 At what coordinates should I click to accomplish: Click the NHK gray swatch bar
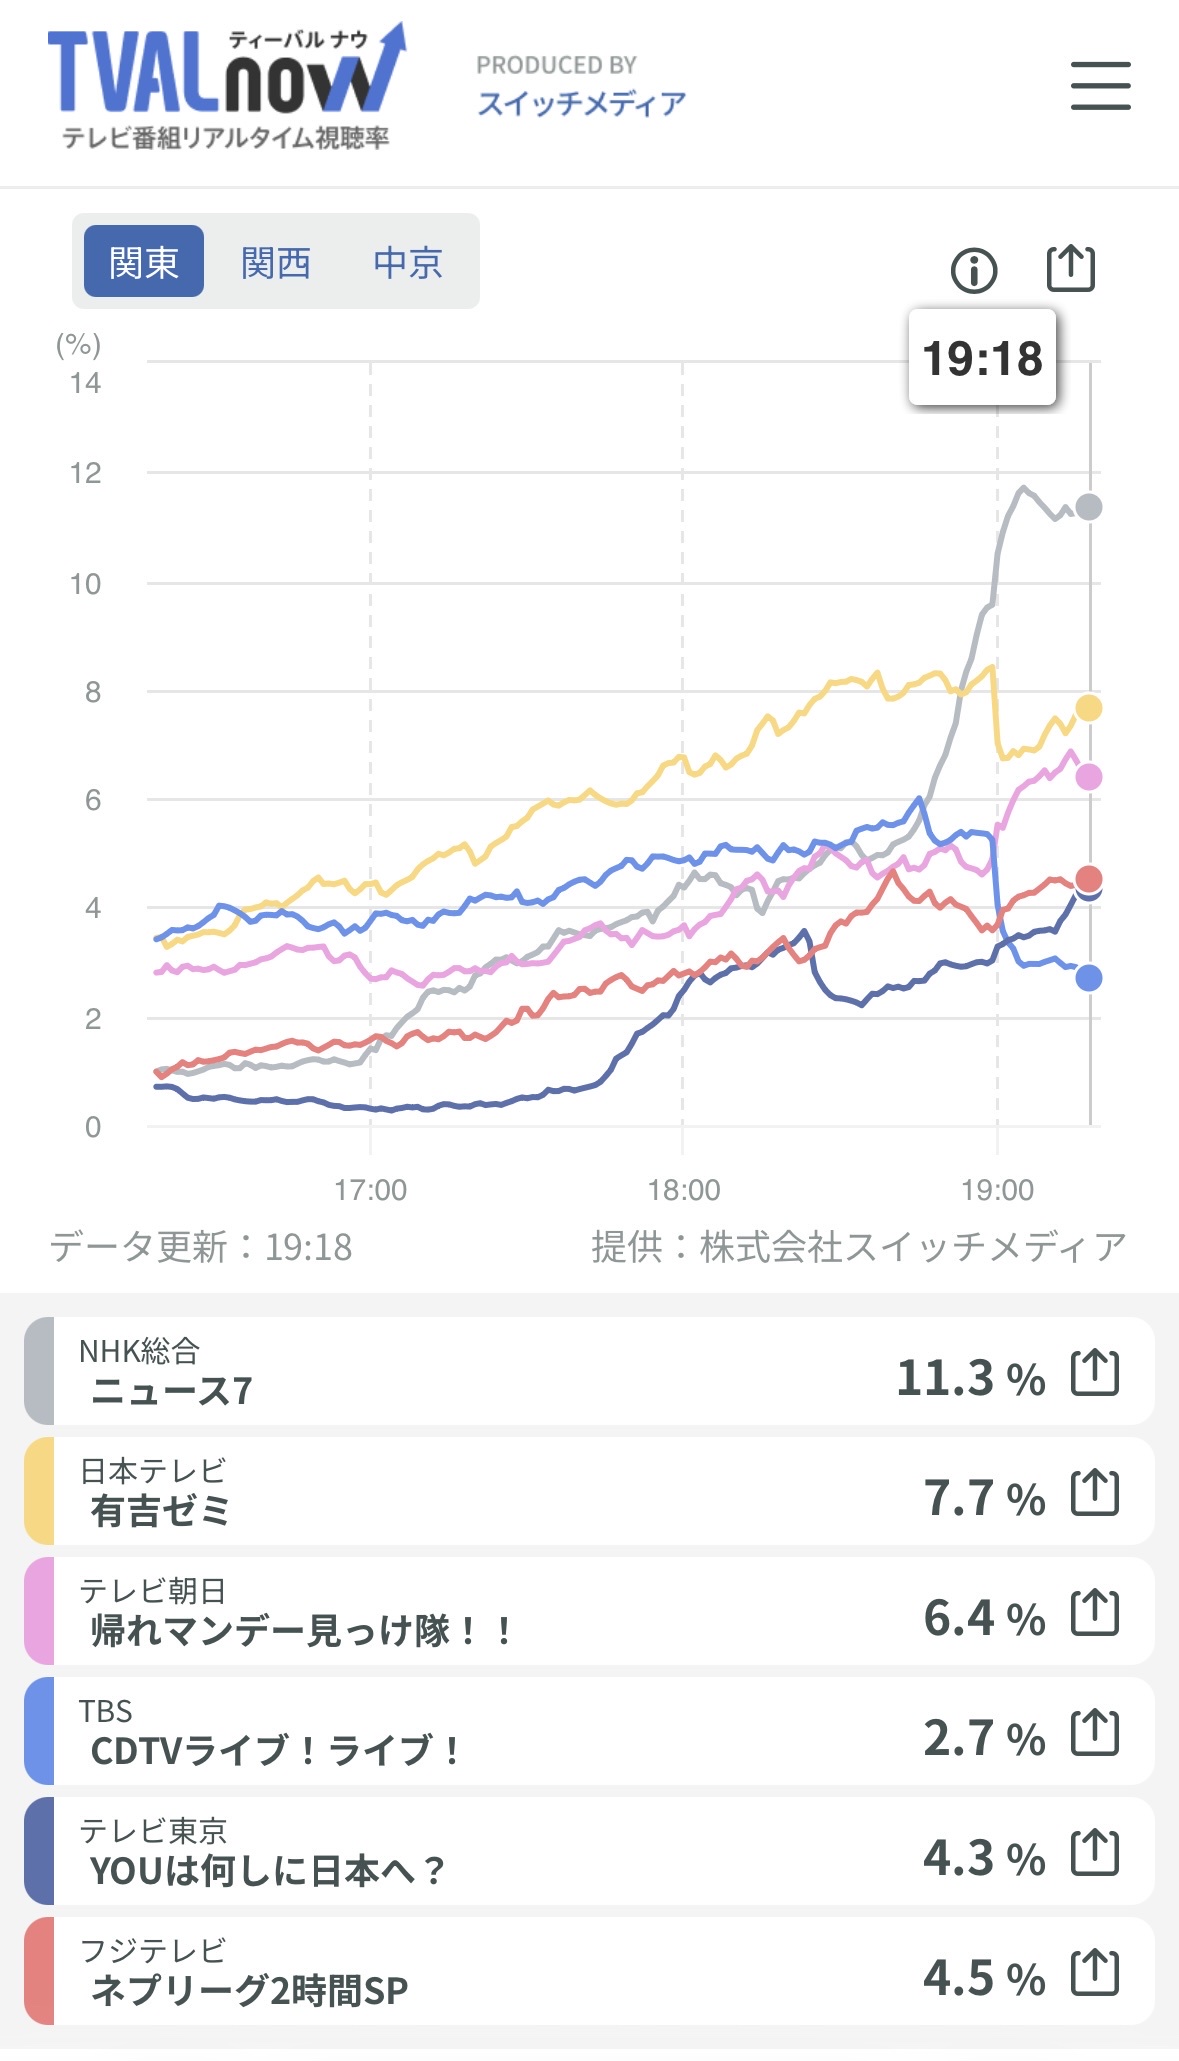click(39, 1371)
